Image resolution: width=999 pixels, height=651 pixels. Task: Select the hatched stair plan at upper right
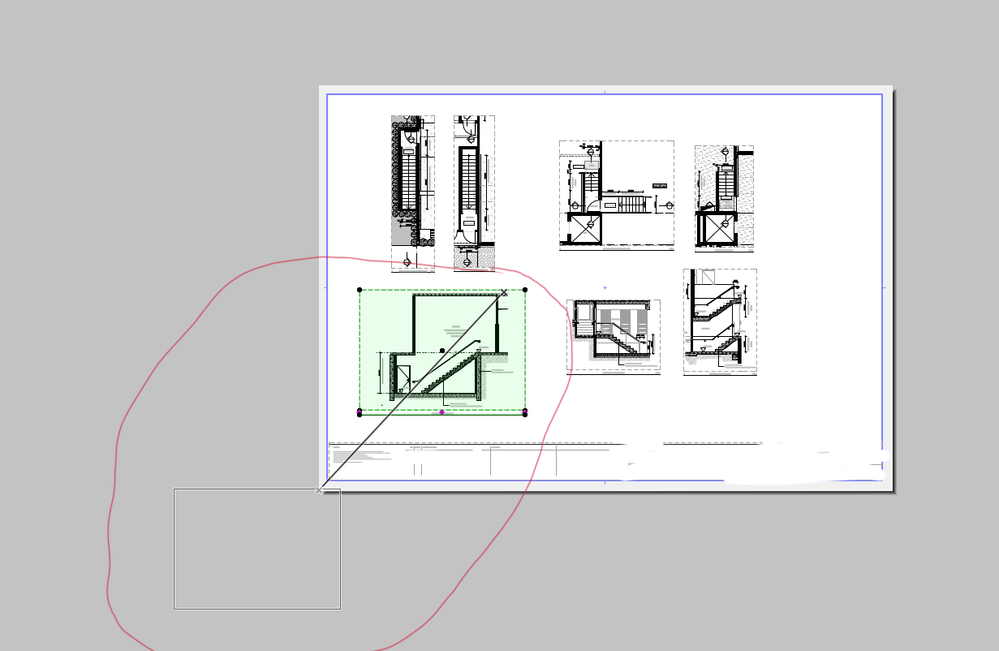click(x=724, y=199)
